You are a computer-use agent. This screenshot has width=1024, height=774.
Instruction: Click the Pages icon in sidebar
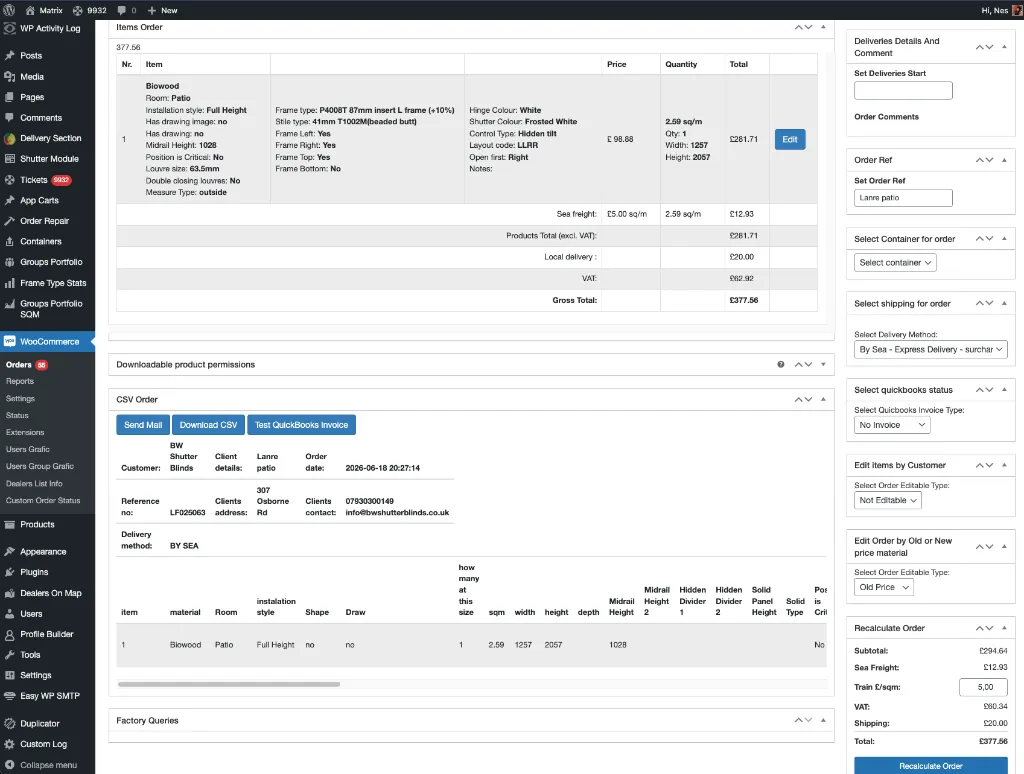9,97
